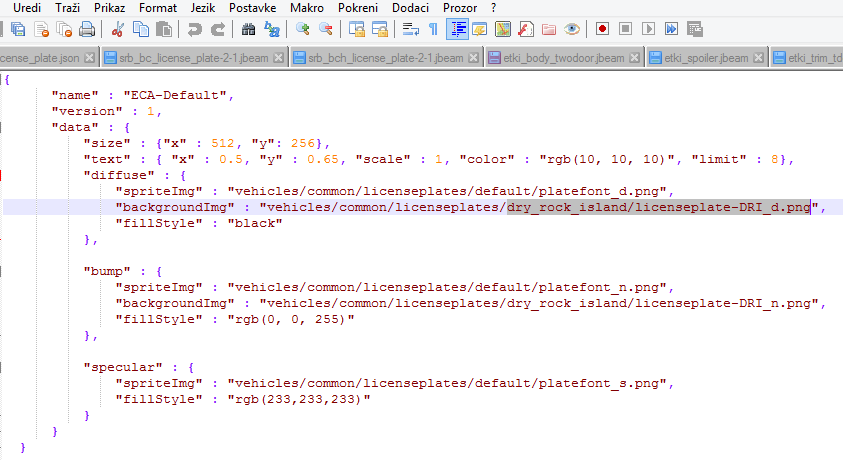Open the Dodaci menu
Image resolution: width=843 pixels, height=460 pixels.
411,8
